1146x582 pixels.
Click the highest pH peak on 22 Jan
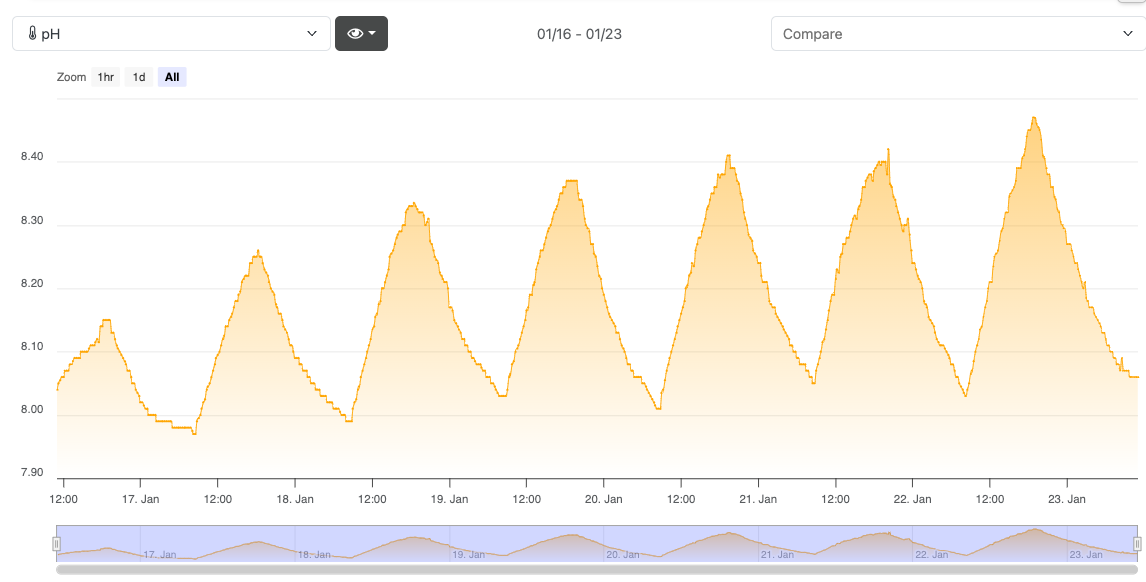click(1033, 118)
